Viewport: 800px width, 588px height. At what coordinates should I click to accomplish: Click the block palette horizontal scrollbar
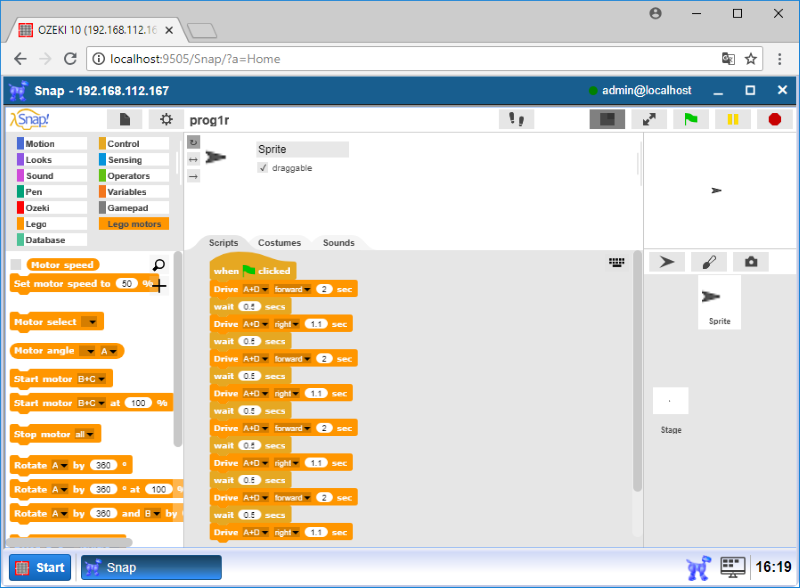click(x=69, y=542)
